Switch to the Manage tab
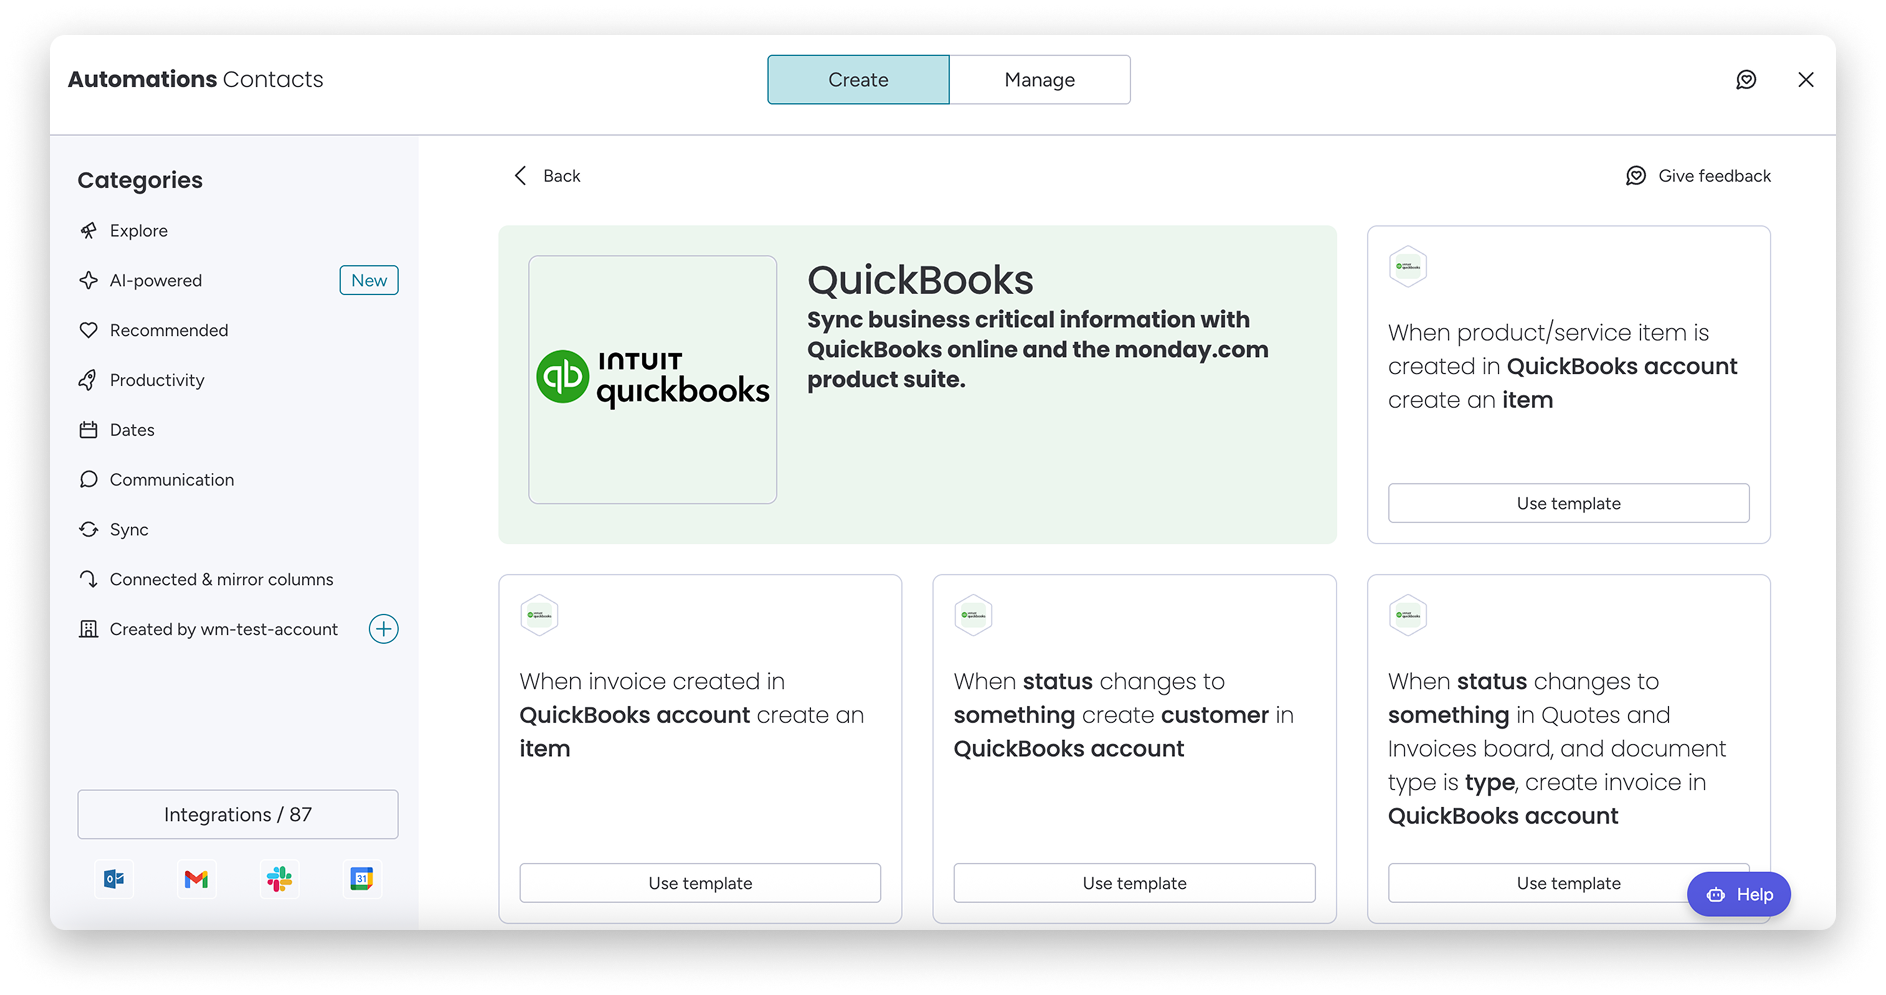Image resolution: width=1886 pixels, height=995 pixels. 1040,80
